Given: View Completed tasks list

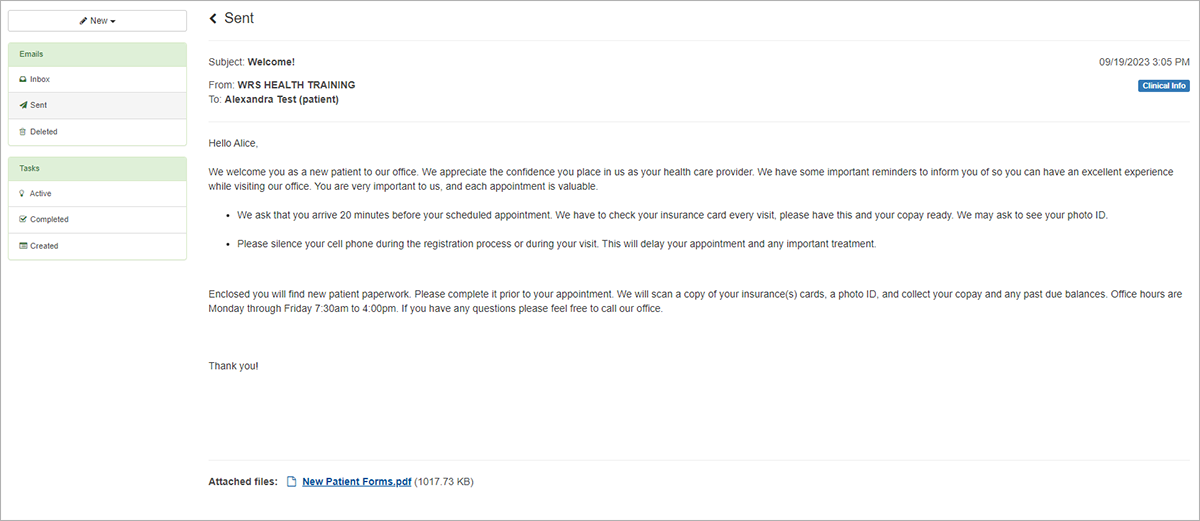Looking at the screenshot, I should click(97, 220).
